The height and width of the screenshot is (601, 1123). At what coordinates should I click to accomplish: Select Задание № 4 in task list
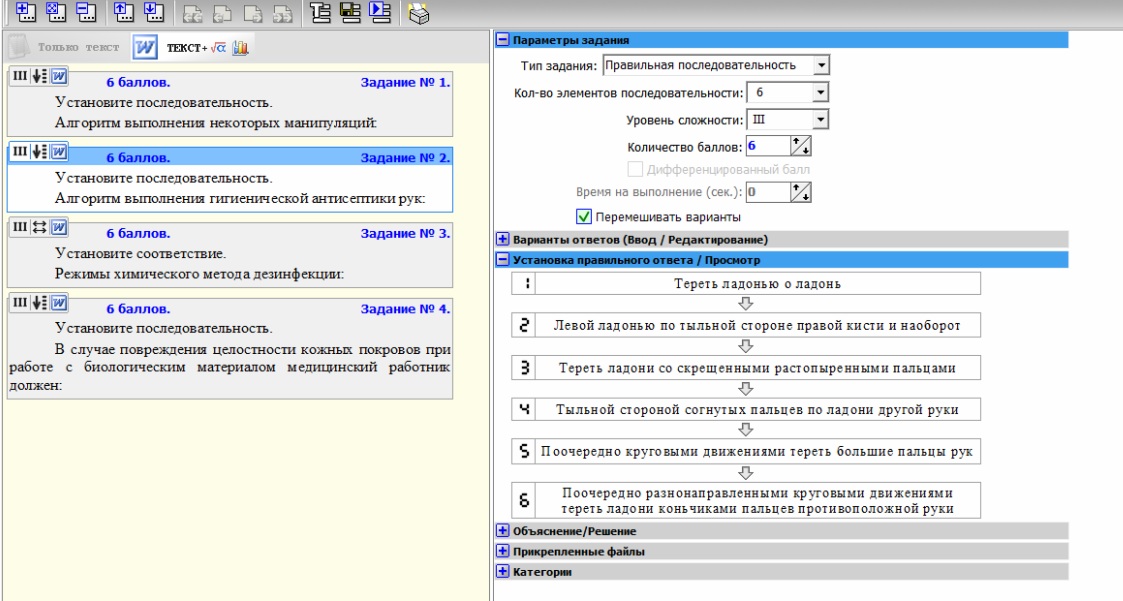(x=230, y=347)
